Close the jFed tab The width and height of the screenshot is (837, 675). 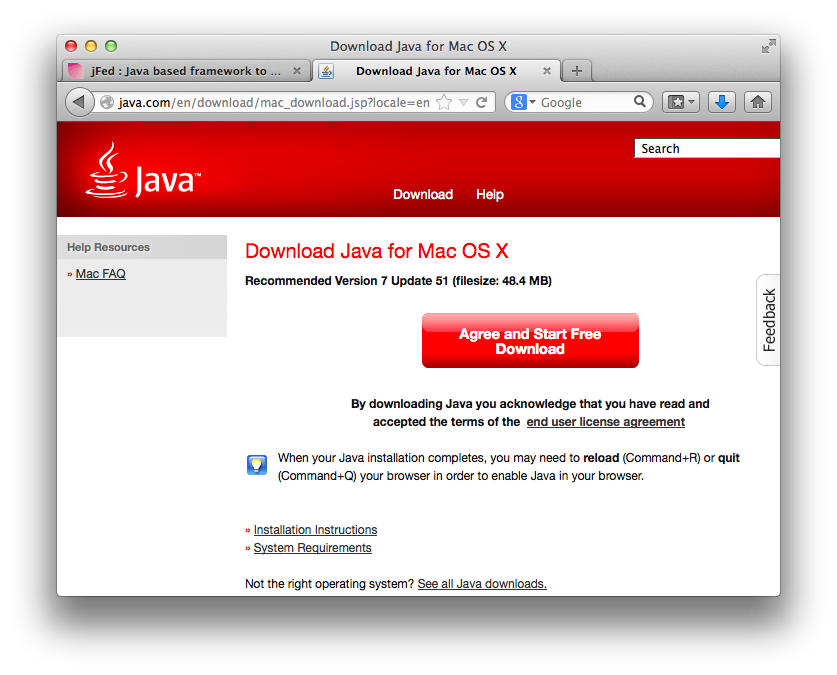297,70
